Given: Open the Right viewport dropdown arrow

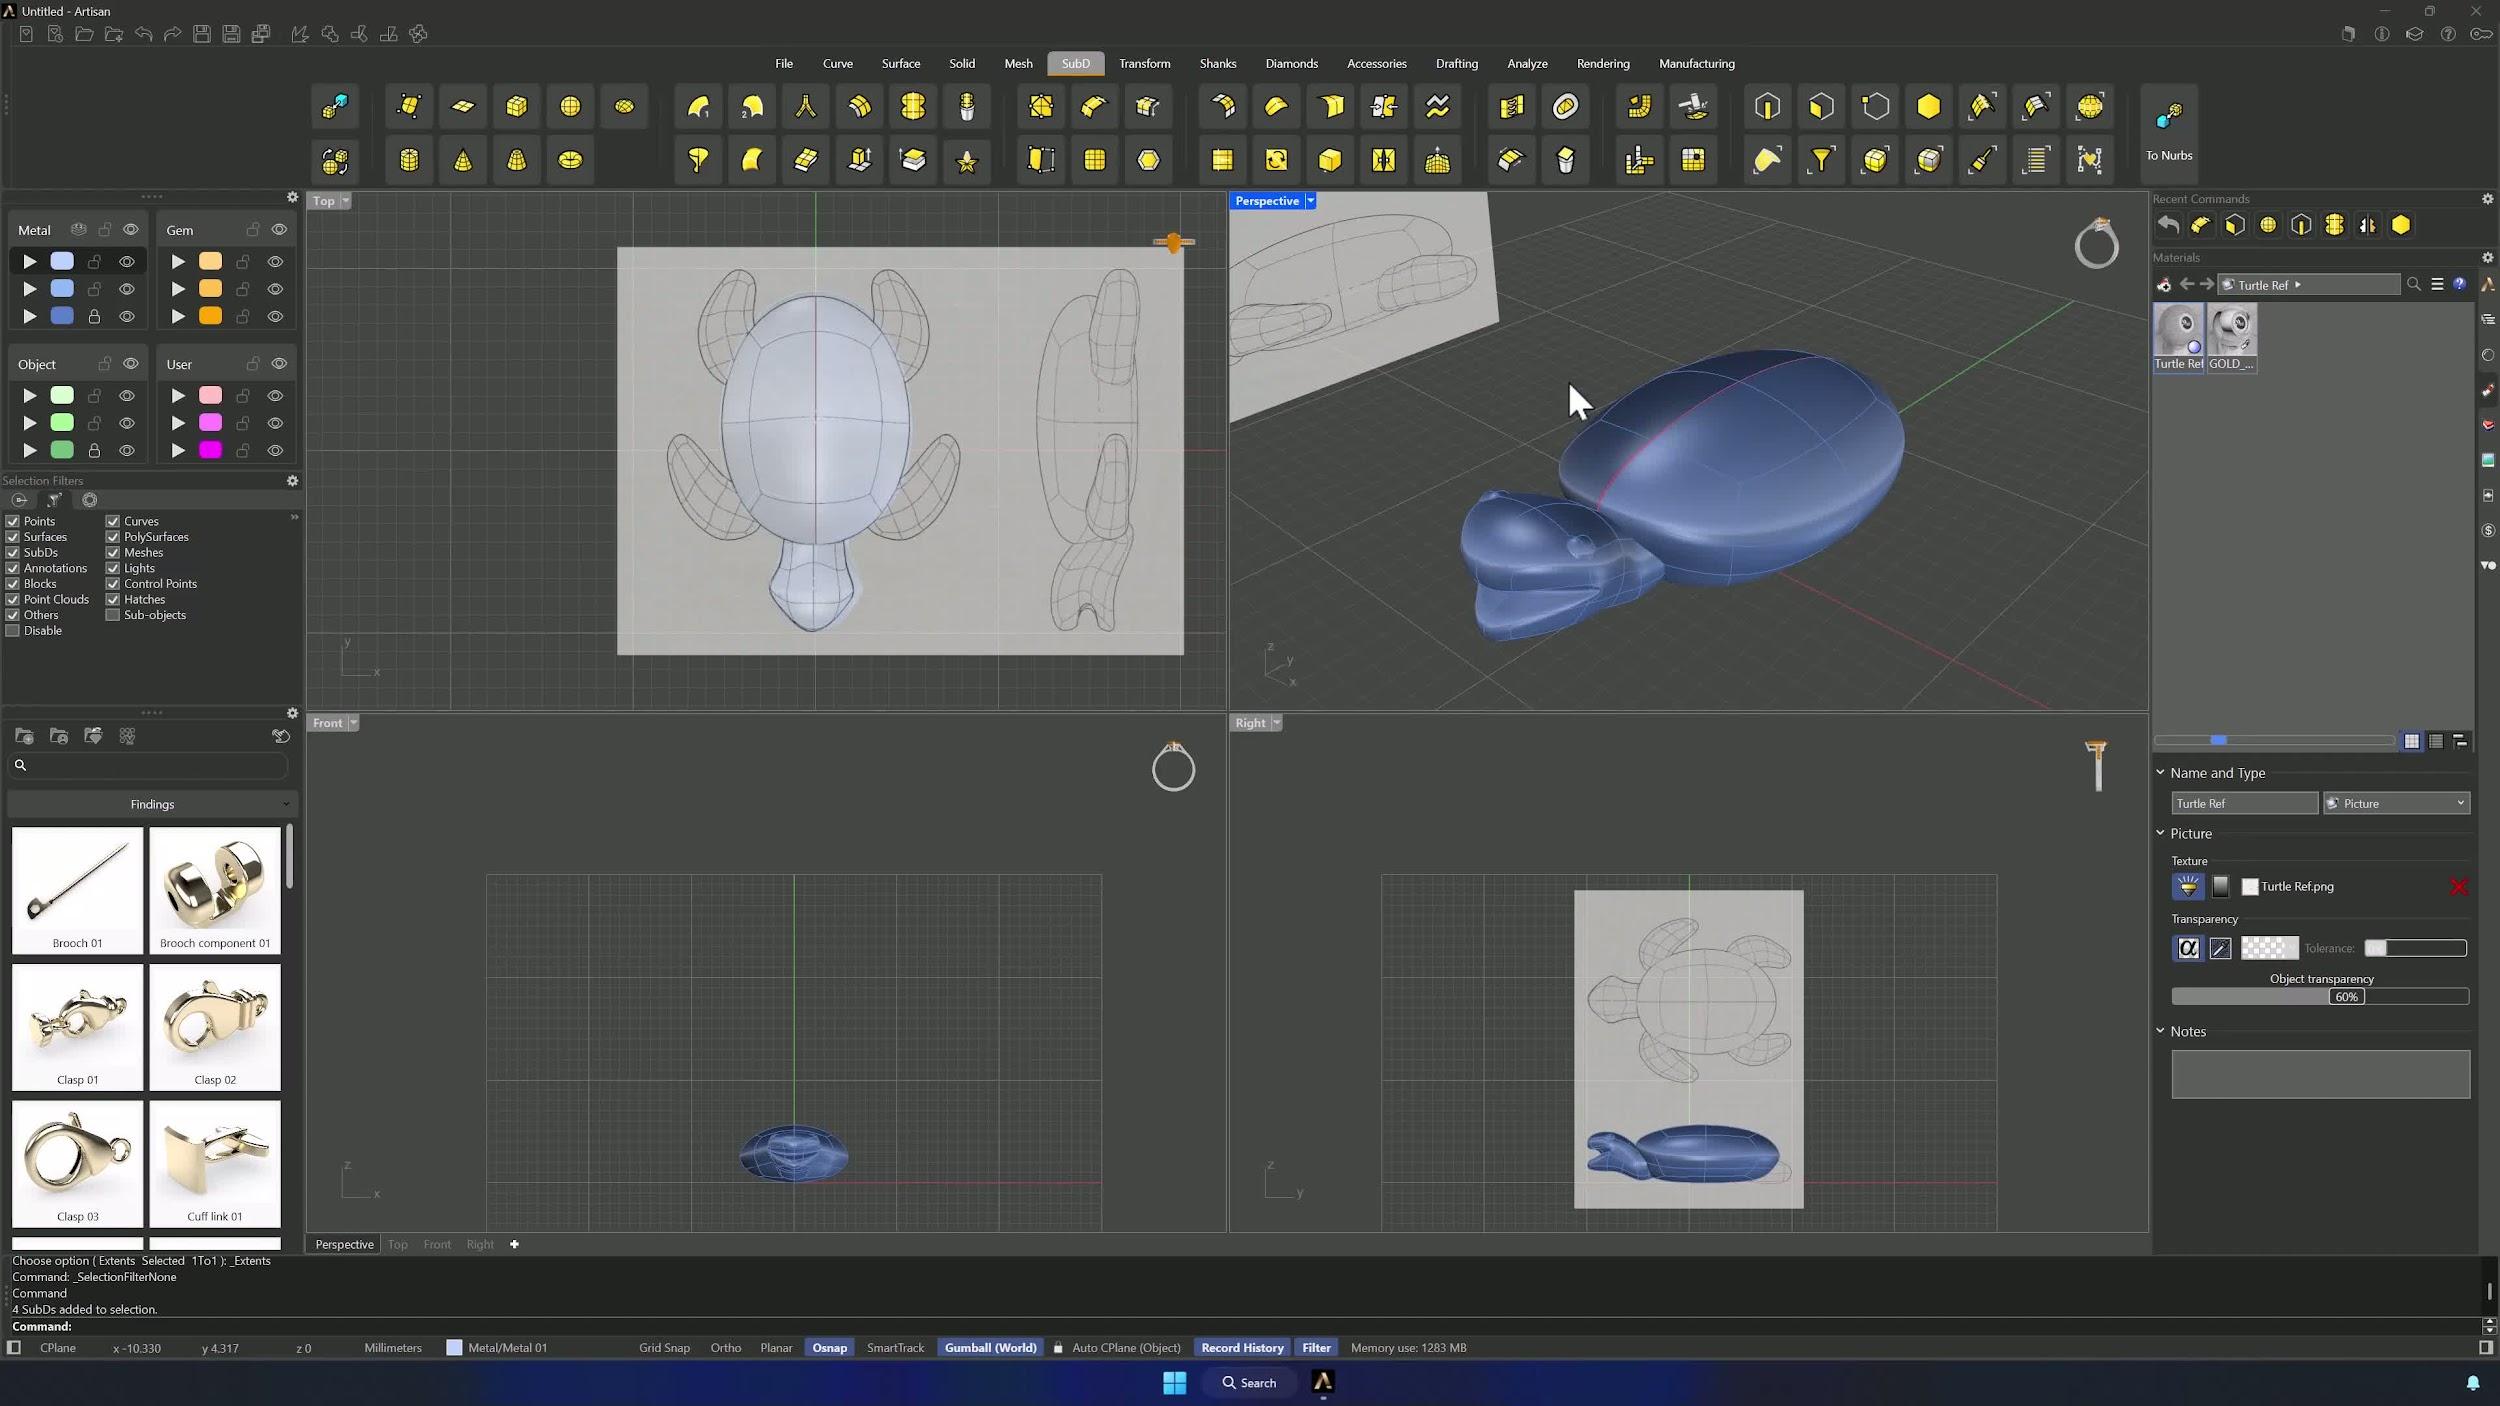Looking at the screenshot, I should (x=1276, y=723).
